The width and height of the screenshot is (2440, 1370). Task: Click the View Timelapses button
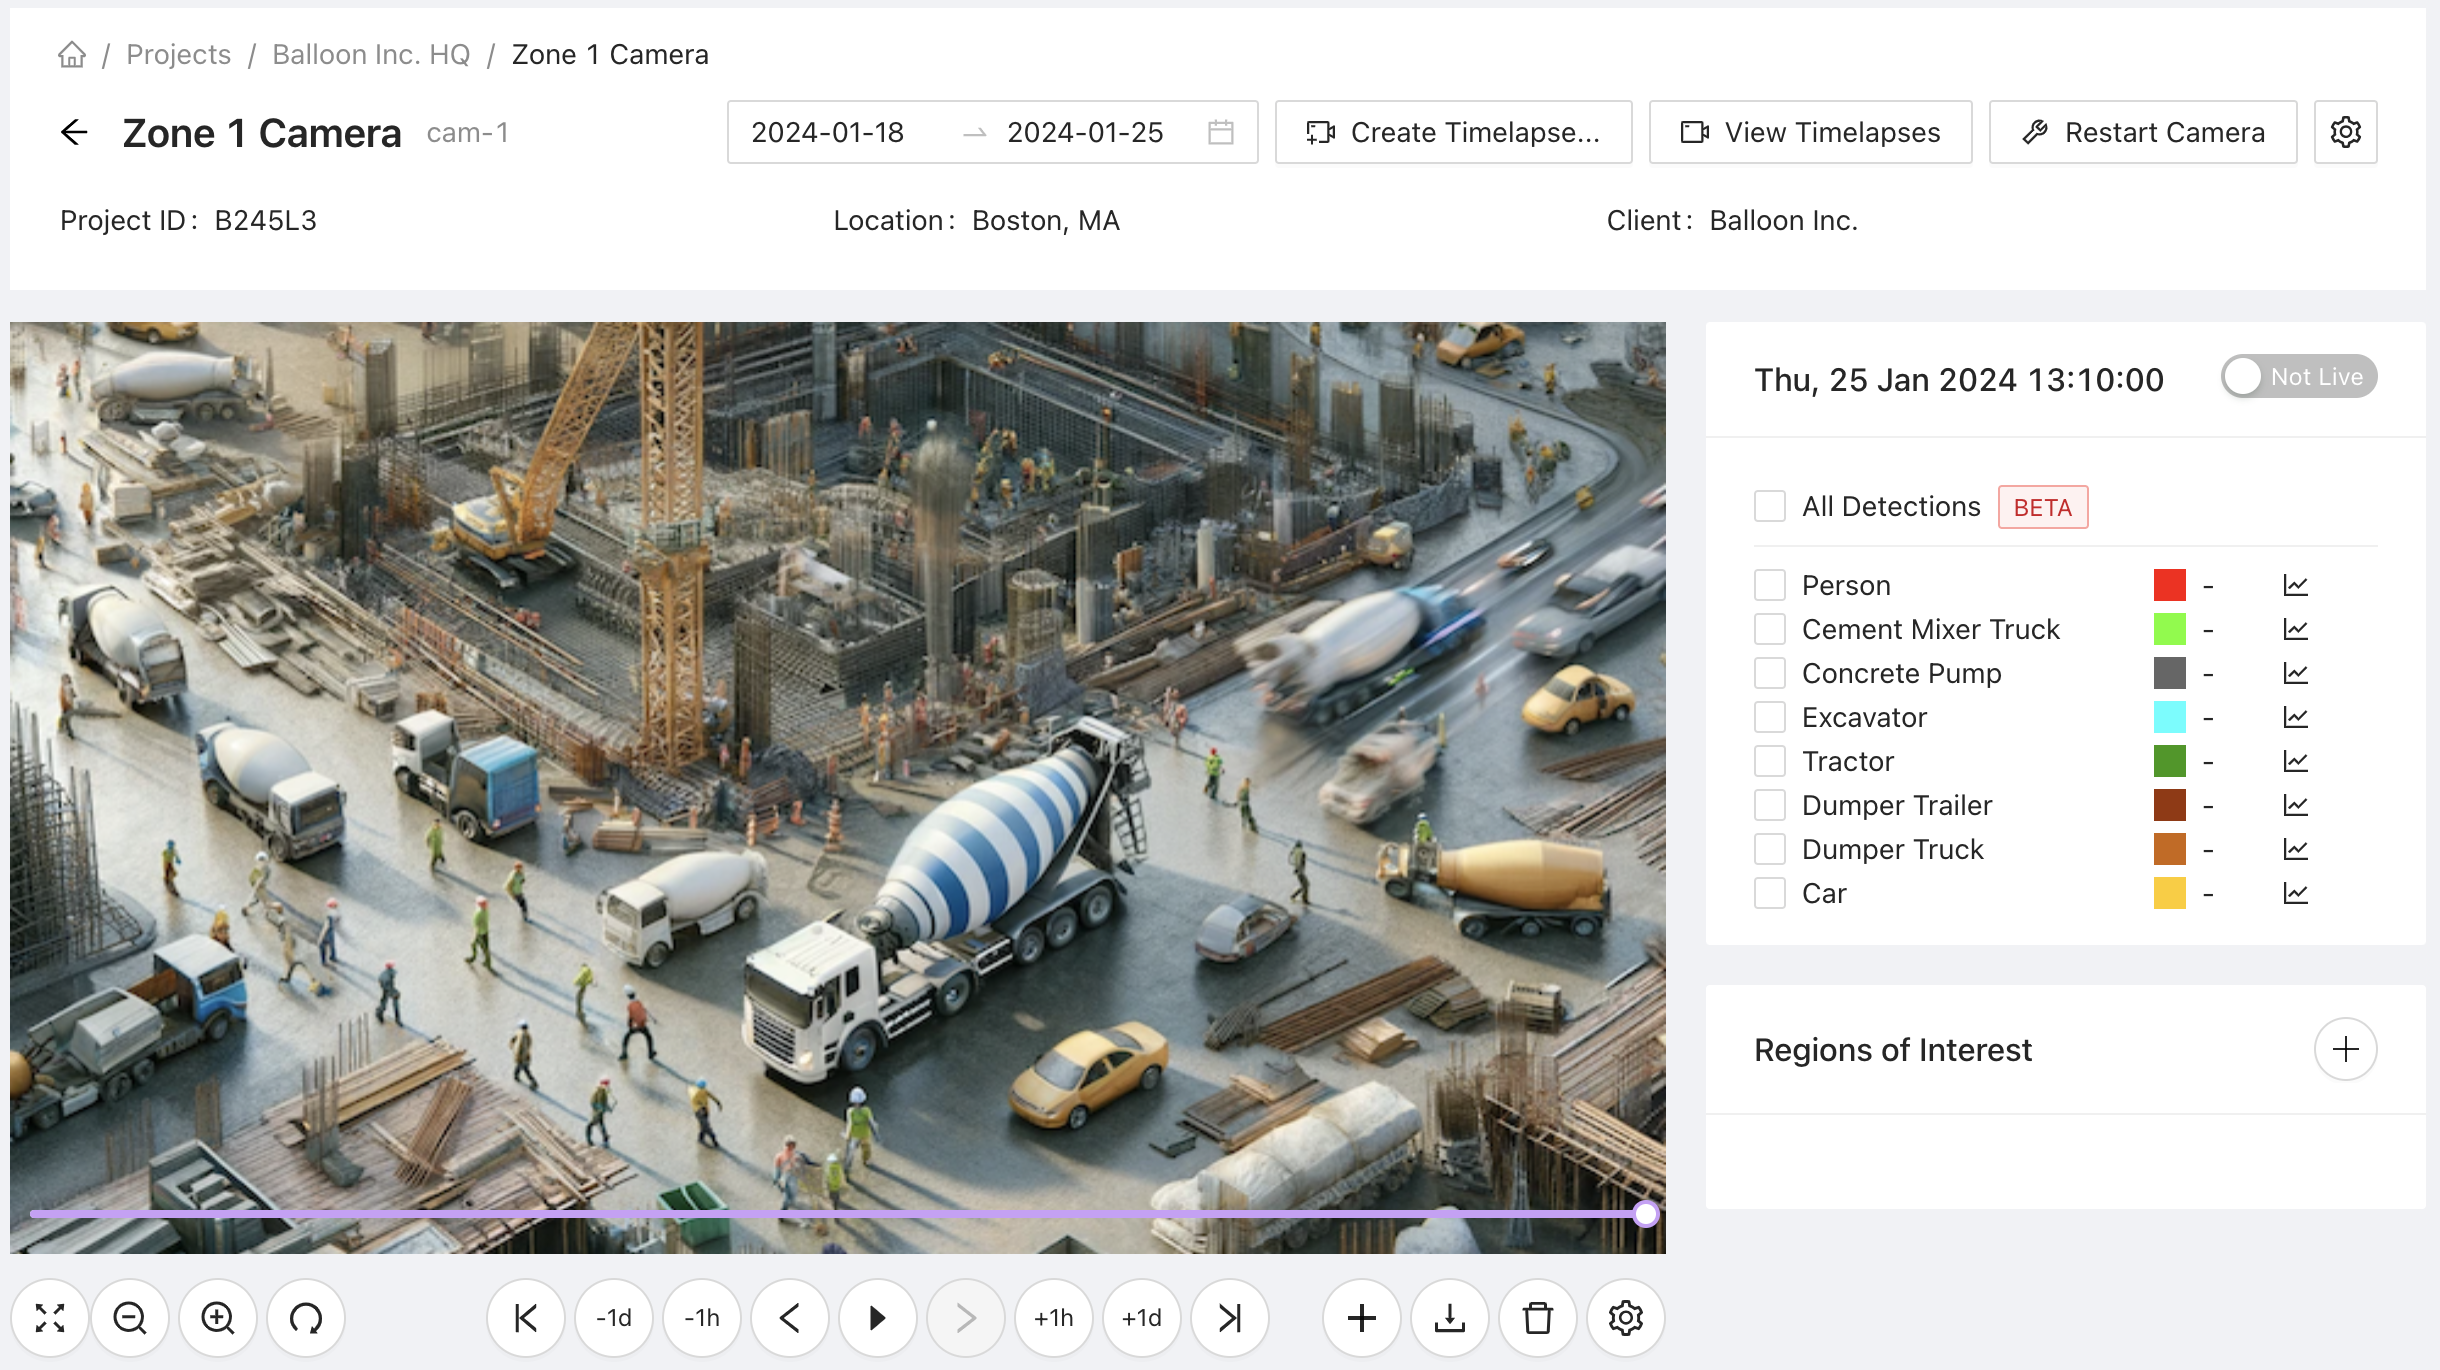(1810, 132)
